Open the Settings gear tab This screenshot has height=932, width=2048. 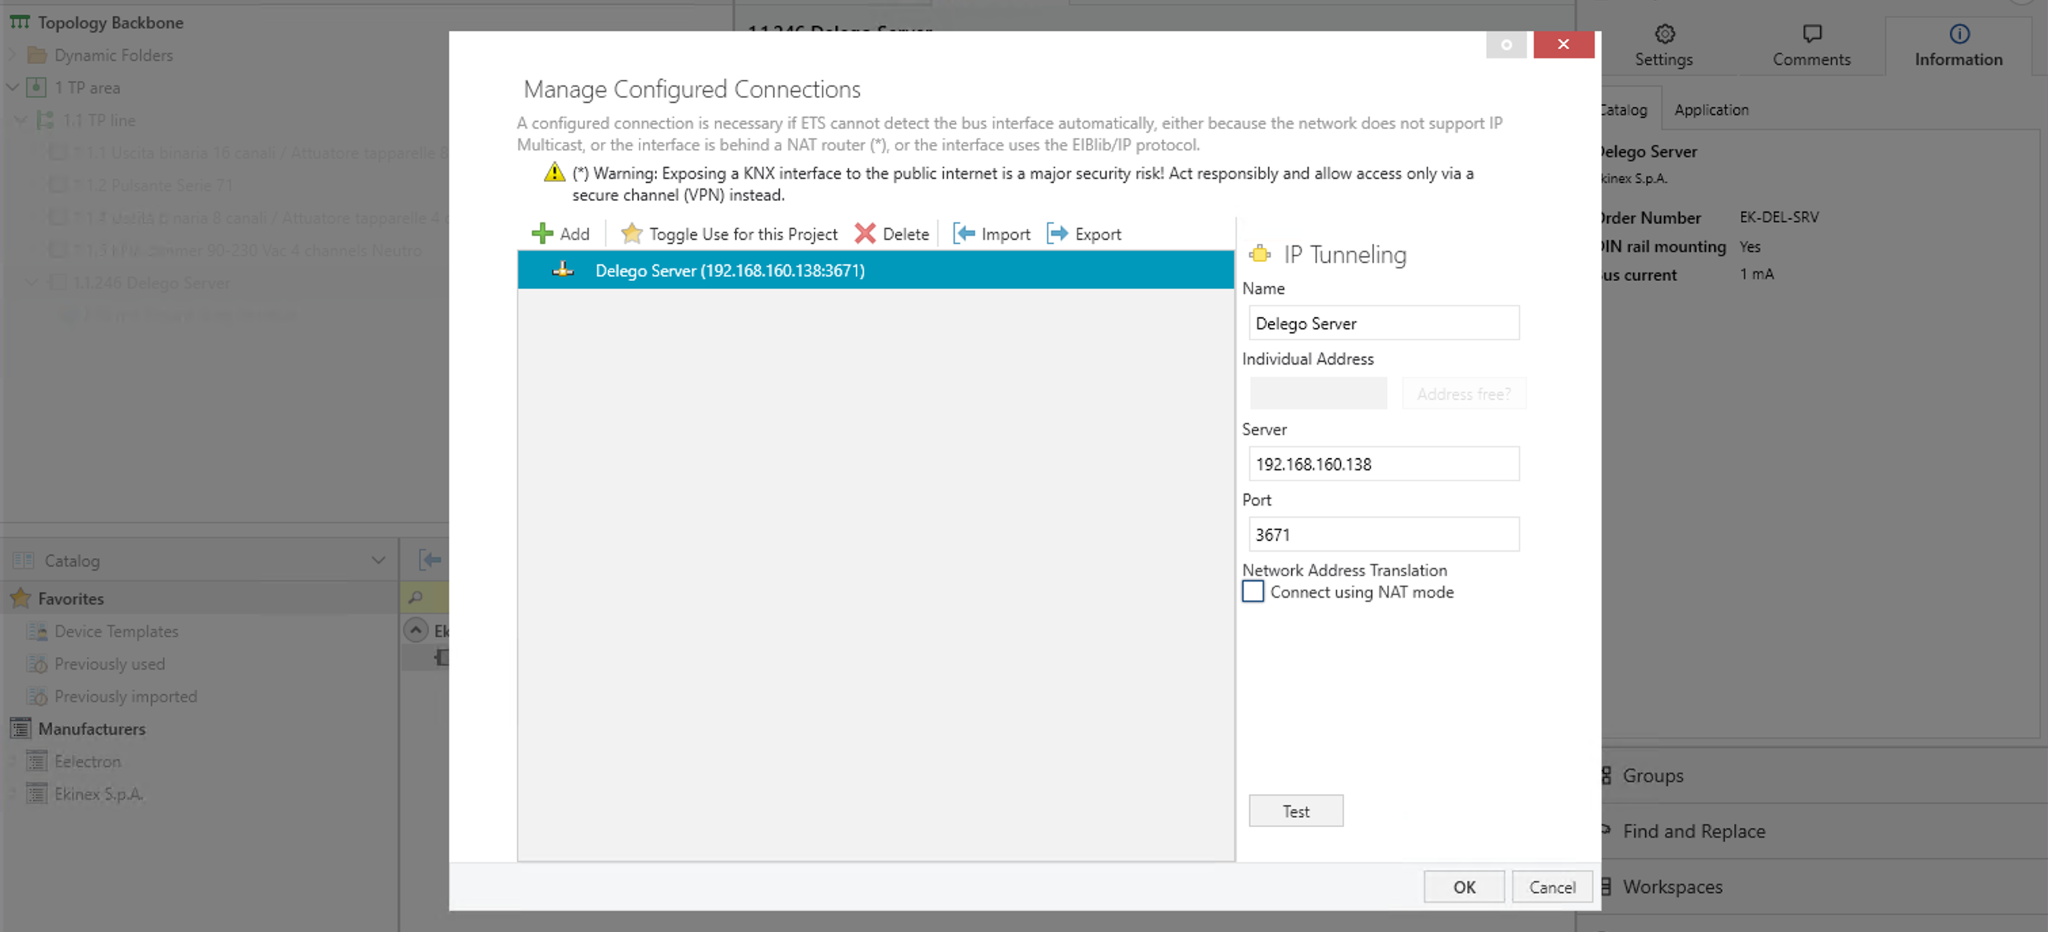[x=1664, y=46]
